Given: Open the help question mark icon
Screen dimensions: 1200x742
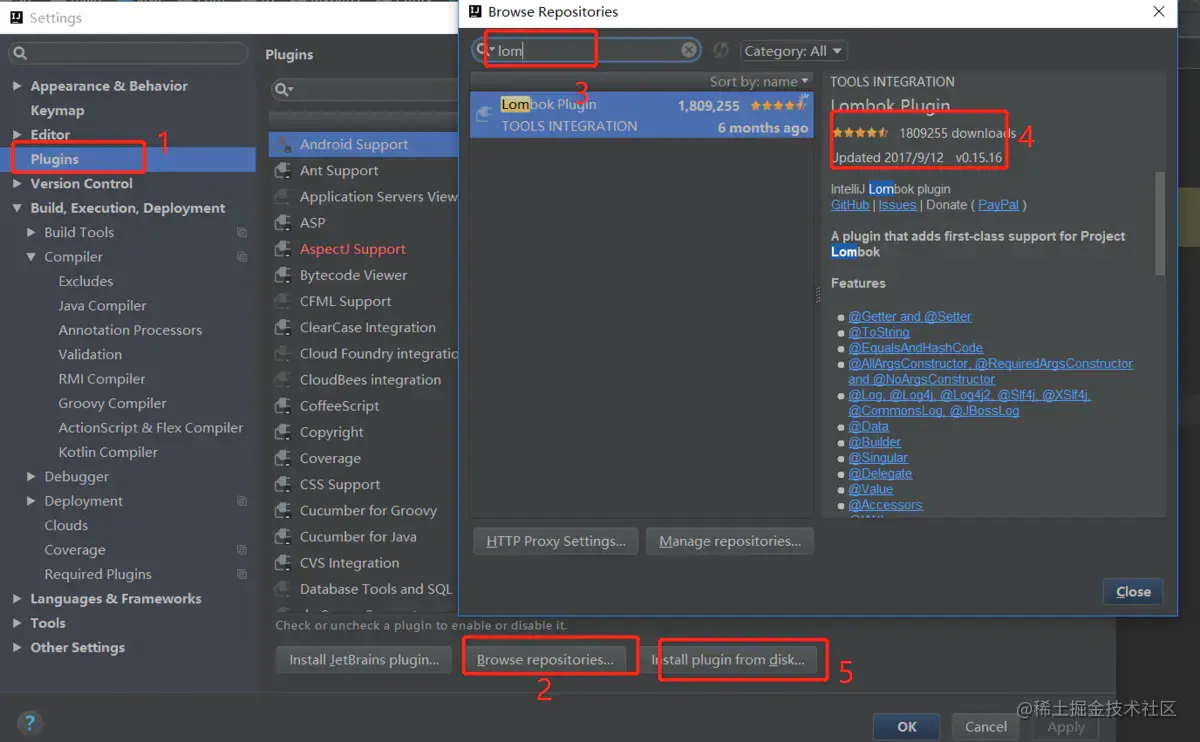Looking at the screenshot, I should tap(30, 722).
